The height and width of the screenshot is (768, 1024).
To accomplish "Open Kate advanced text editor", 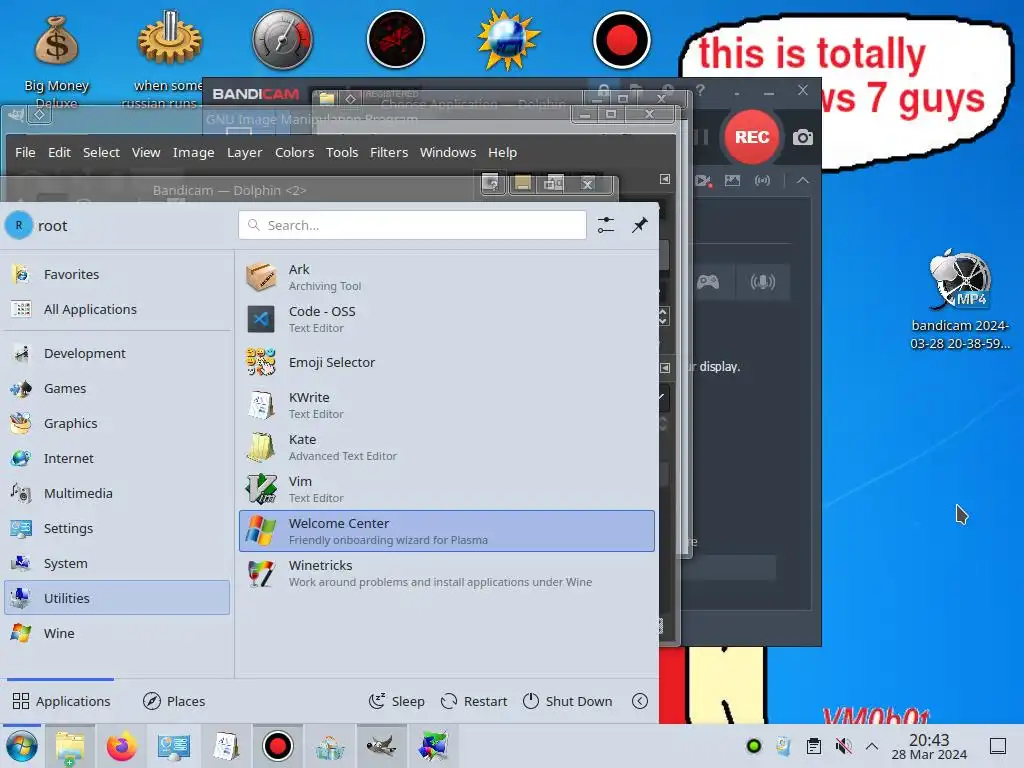I will tap(447, 447).
